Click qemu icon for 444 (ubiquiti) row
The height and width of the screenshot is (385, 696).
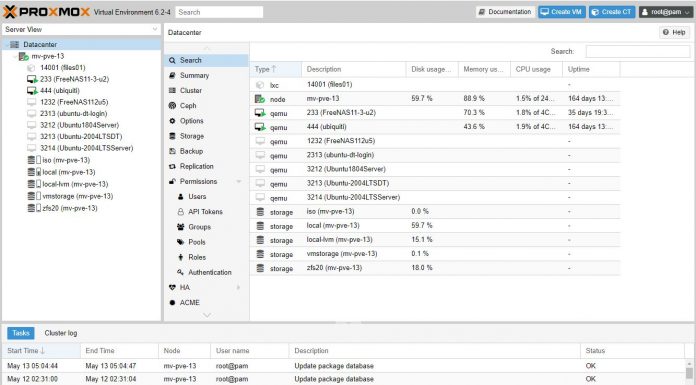click(x=260, y=127)
